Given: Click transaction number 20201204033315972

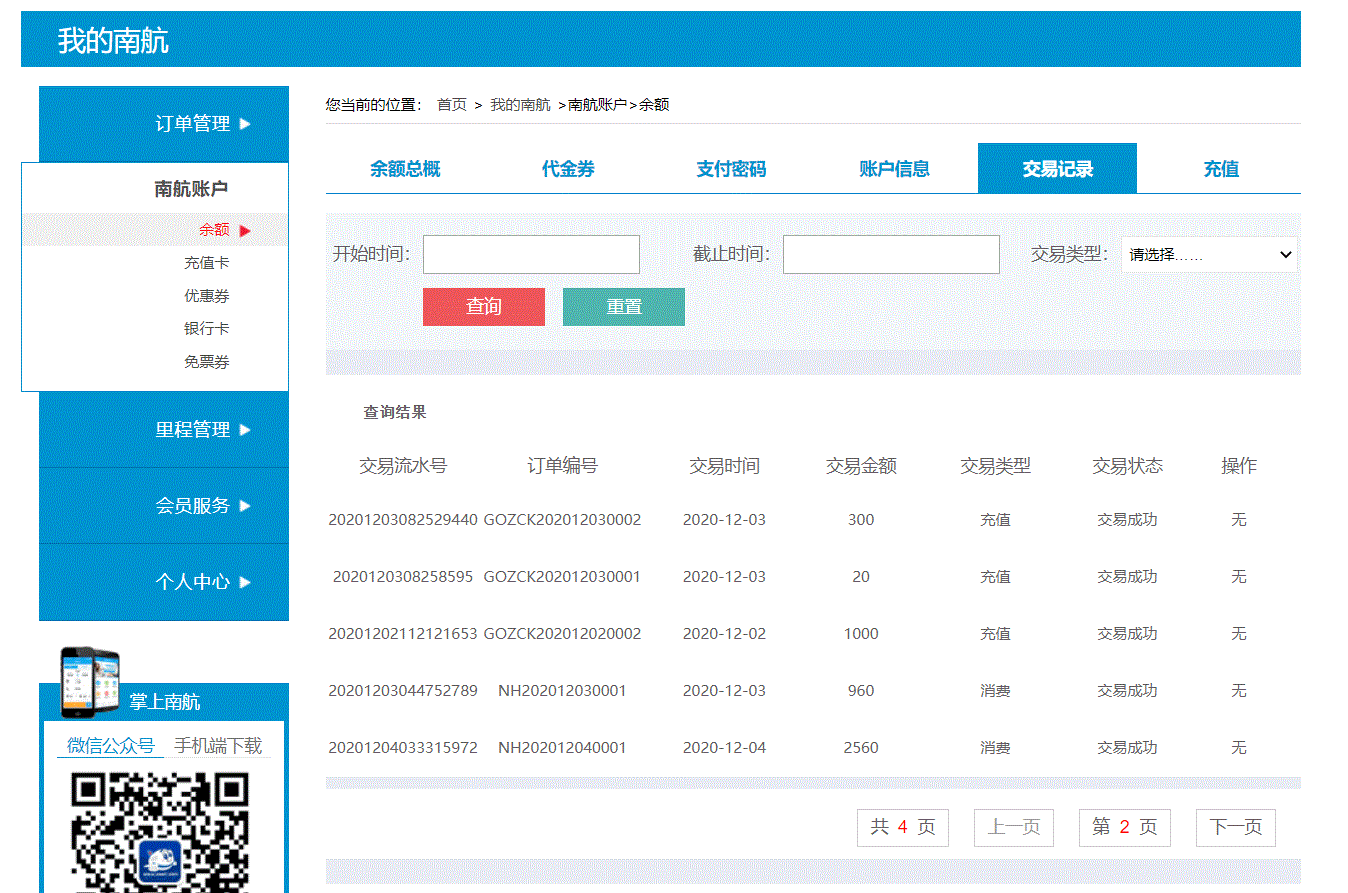Looking at the screenshot, I should [403, 748].
